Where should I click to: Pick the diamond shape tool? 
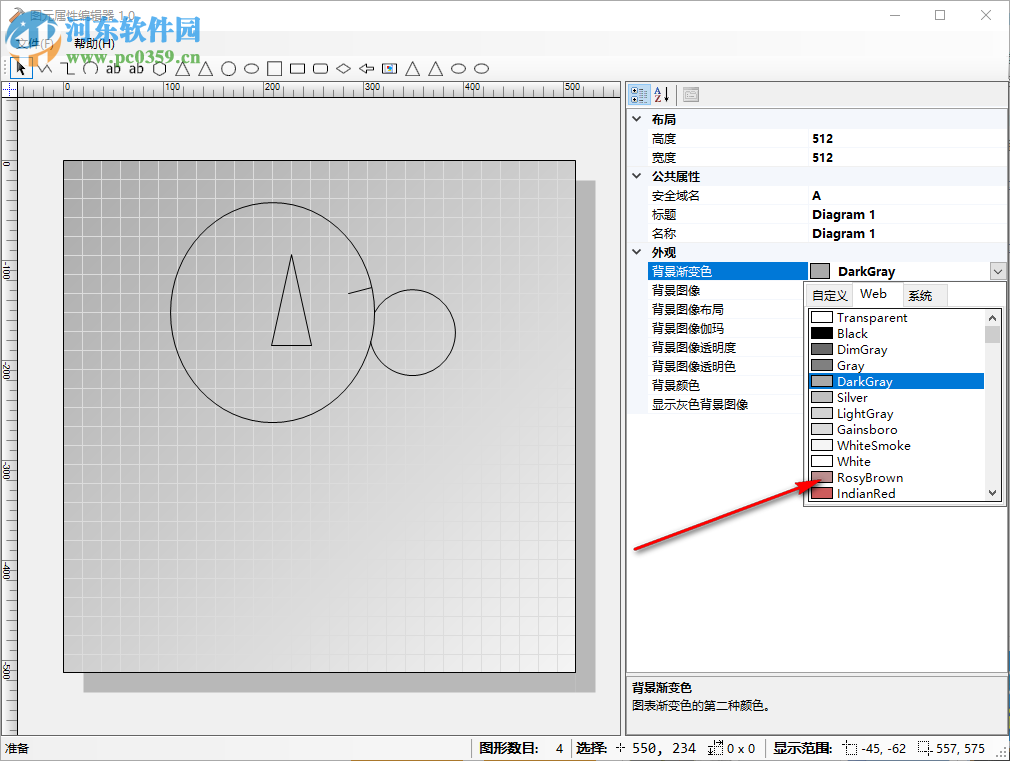tap(344, 68)
